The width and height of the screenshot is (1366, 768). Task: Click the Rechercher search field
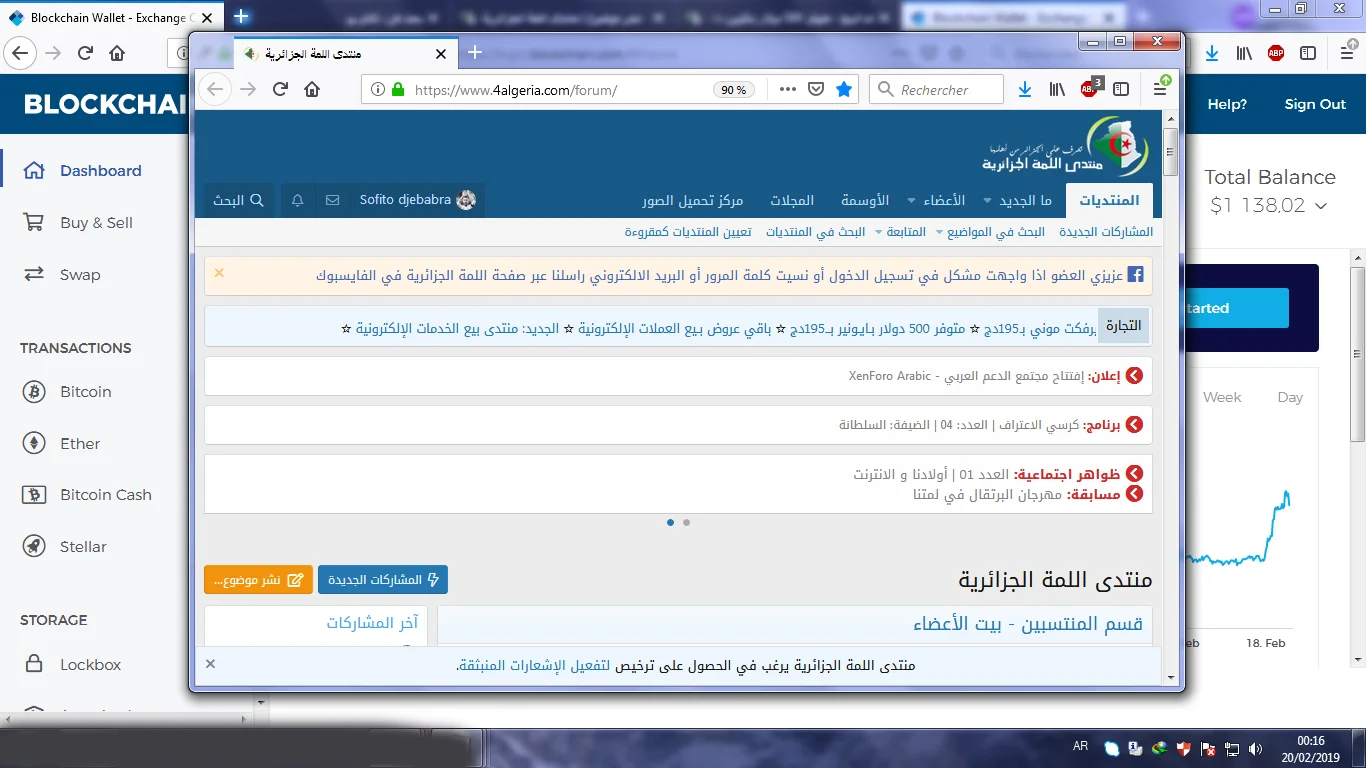[x=946, y=90]
